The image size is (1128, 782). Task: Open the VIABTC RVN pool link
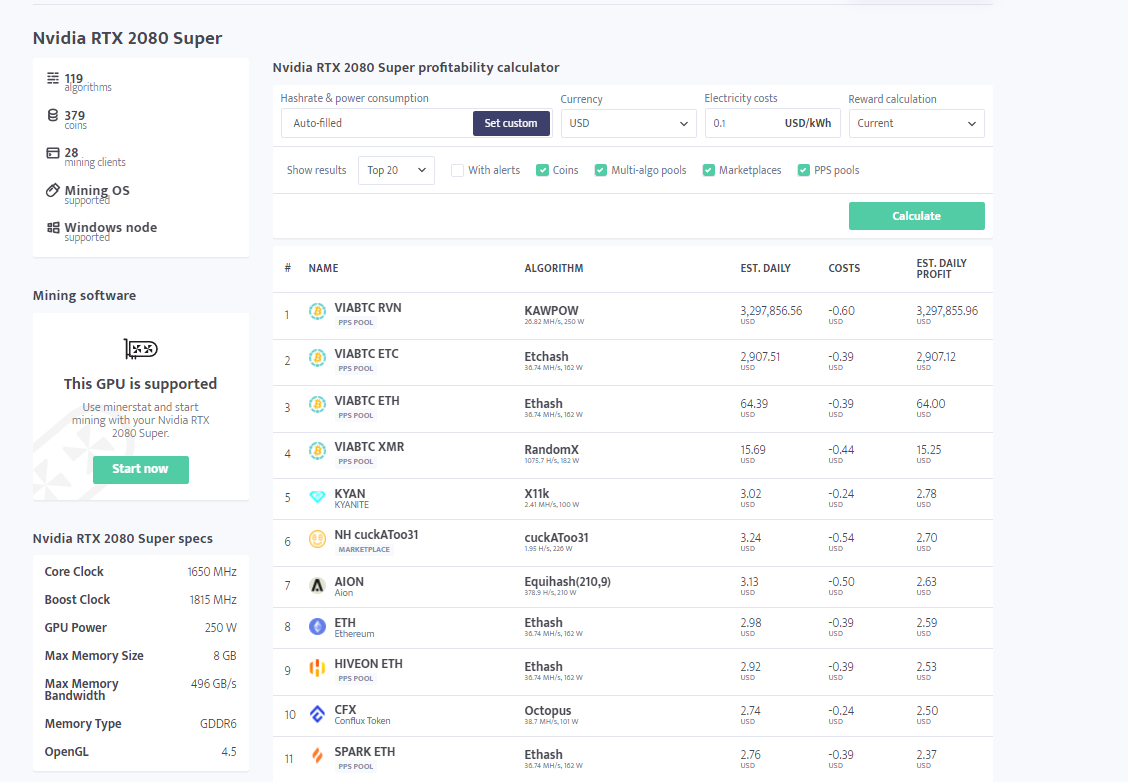(368, 308)
